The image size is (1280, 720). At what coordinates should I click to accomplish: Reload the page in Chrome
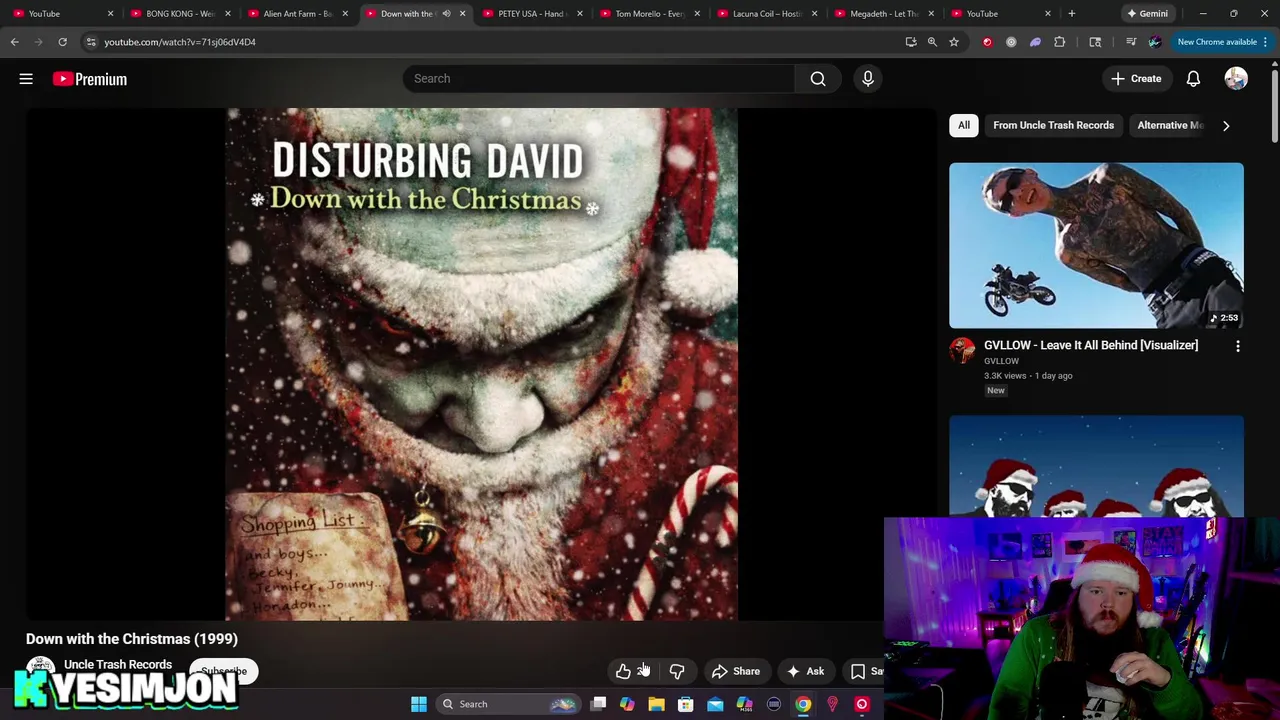[62, 42]
